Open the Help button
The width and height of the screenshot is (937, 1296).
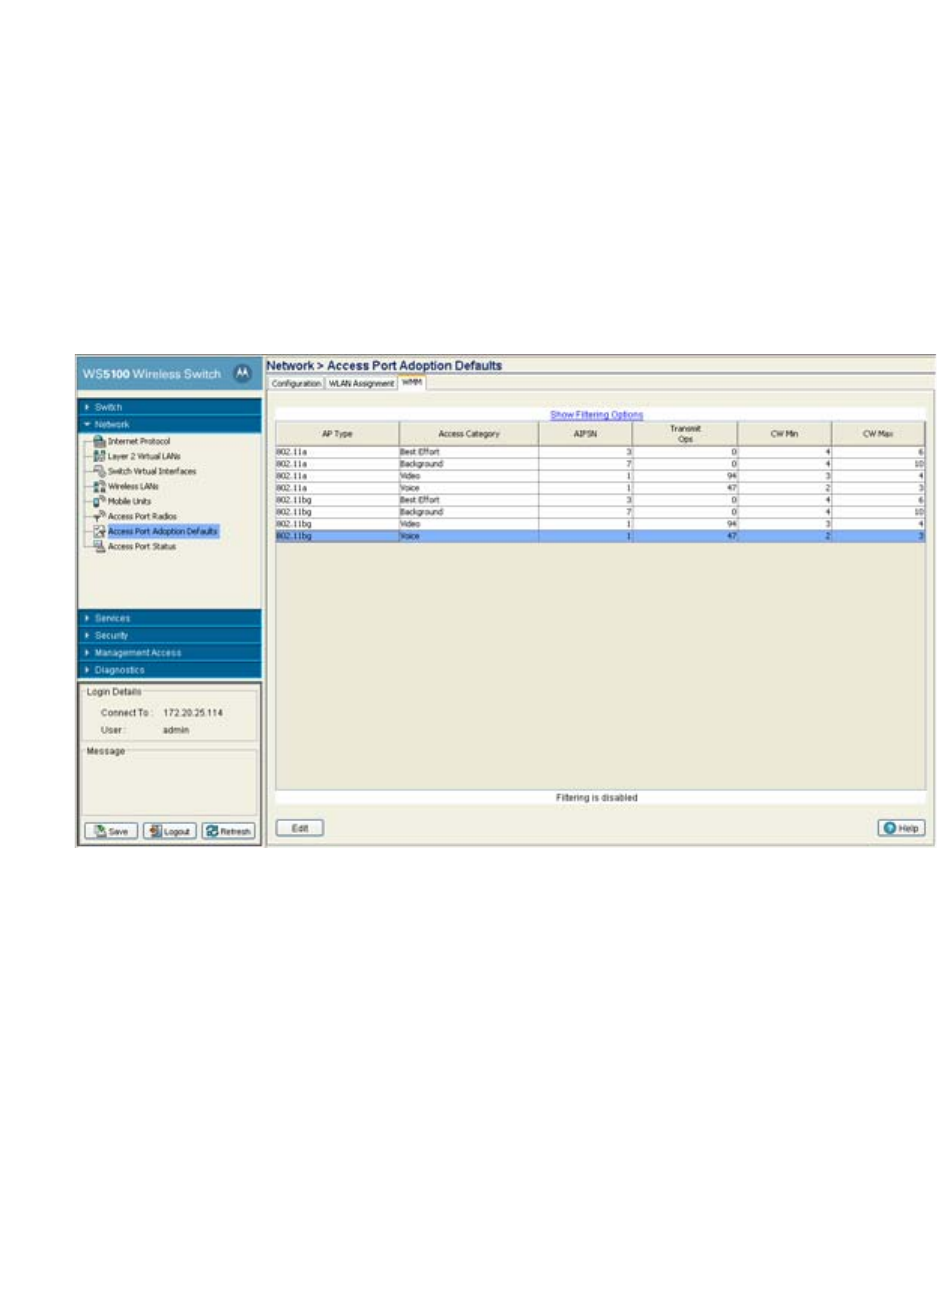click(x=901, y=828)
